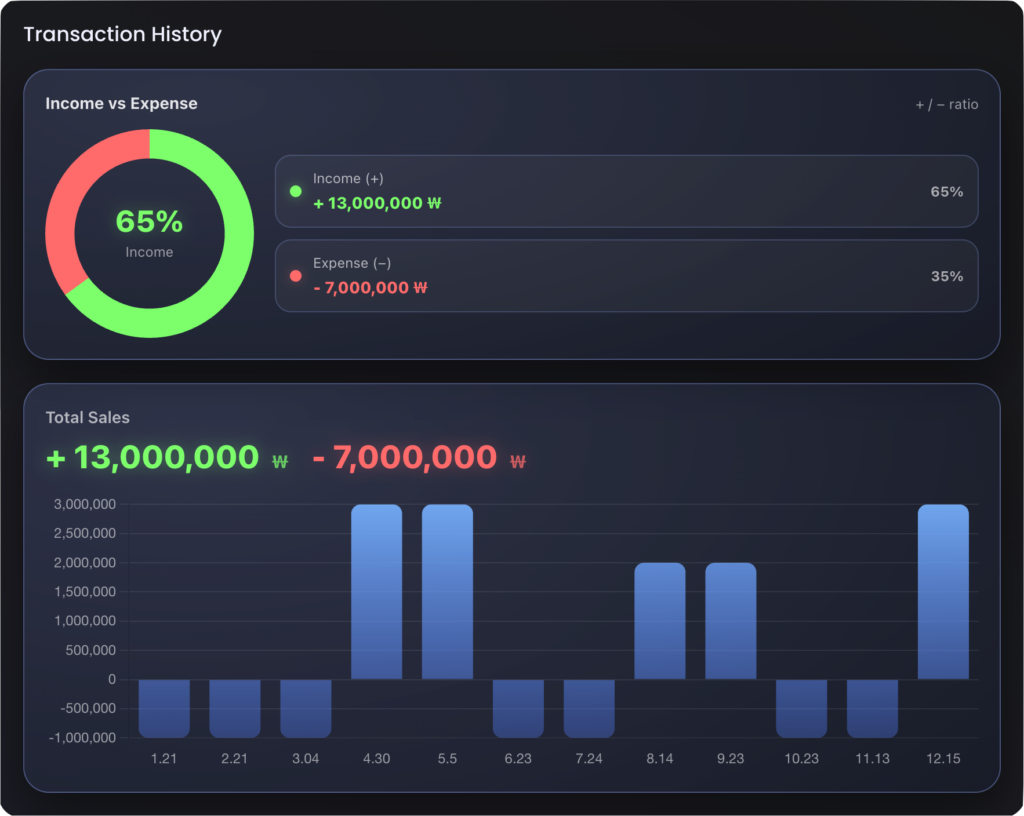Click the 9.23 sales bar
Viewport: 1024px width, 816px height.
pos(731,621)
